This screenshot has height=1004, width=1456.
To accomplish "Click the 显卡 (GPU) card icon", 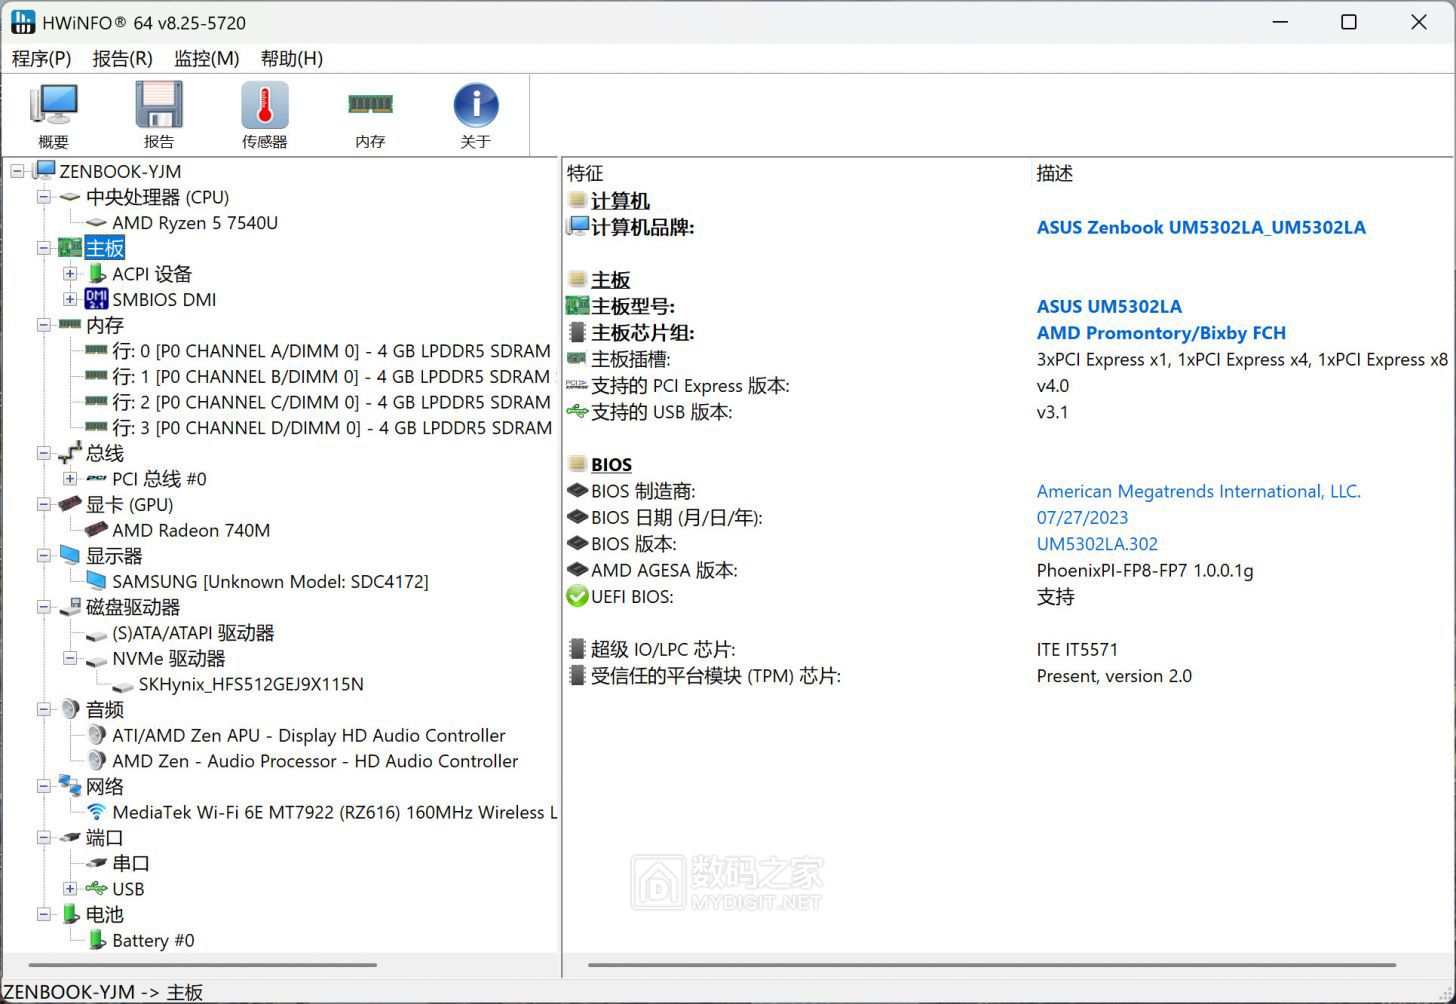I will pyautogui.click(x=70, y=504).
